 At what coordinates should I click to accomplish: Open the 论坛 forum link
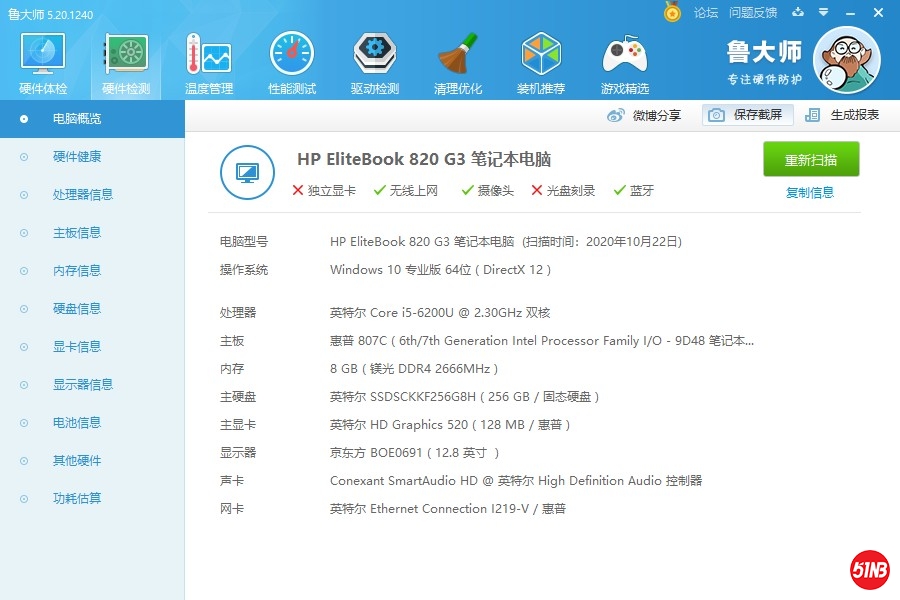pos(706,13)
